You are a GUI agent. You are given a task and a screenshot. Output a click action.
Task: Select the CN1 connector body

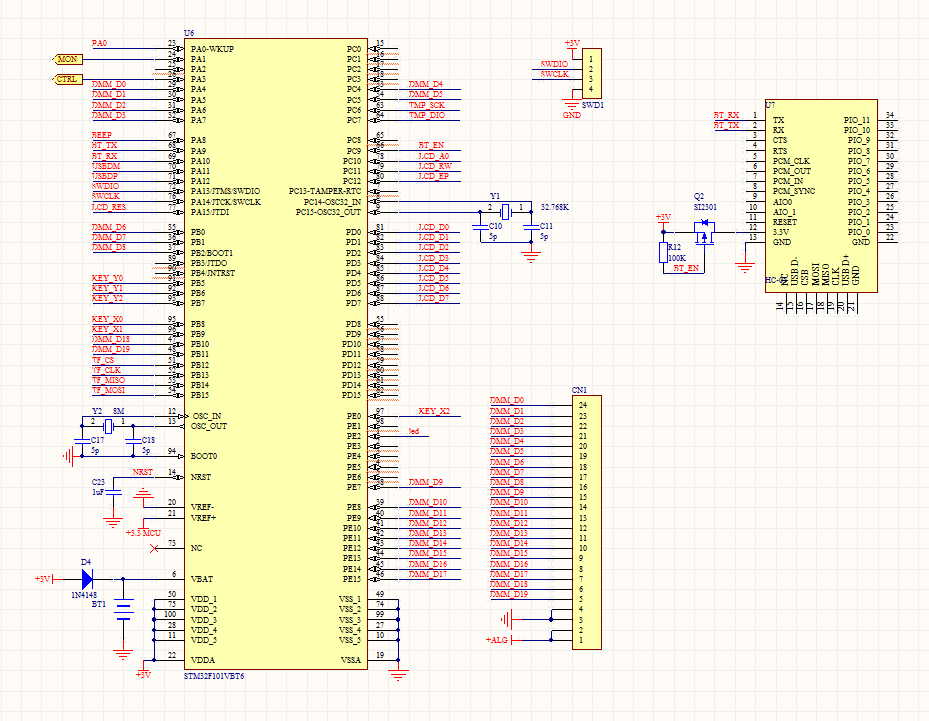coord(588,520)
